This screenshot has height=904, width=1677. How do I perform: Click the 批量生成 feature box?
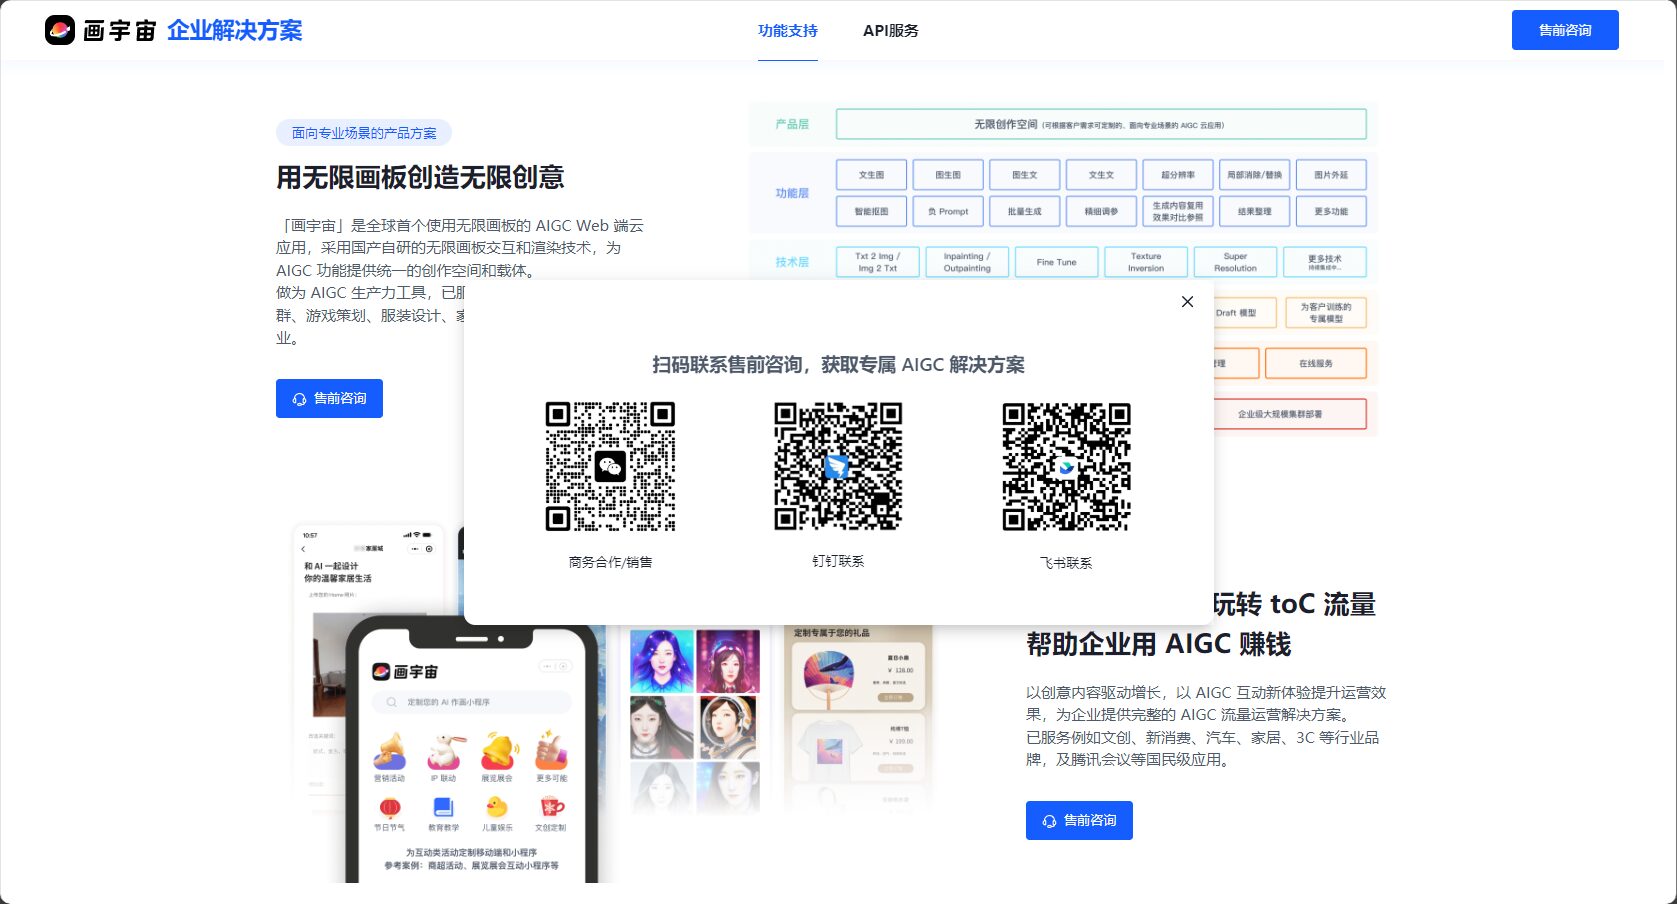click(x=1025, y=211)
